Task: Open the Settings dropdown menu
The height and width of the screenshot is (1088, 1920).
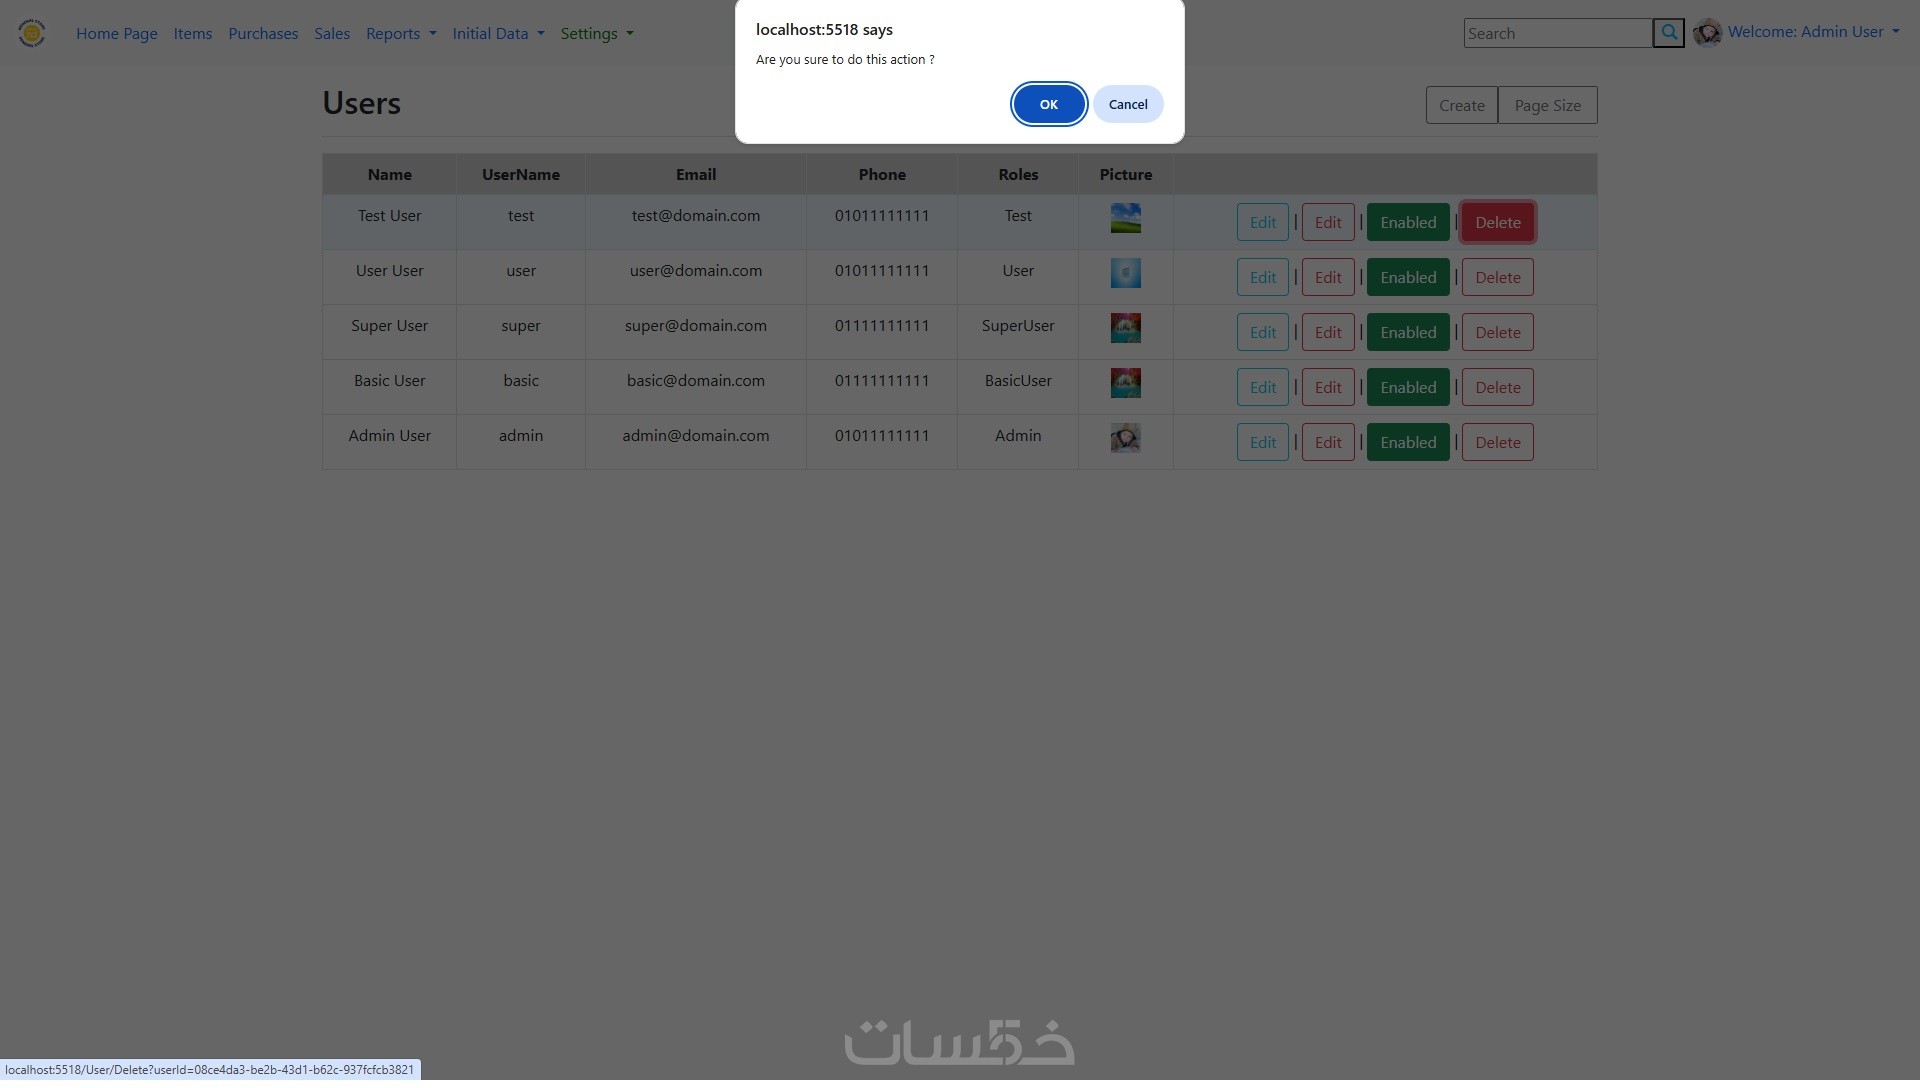Action: click(596, 33)
